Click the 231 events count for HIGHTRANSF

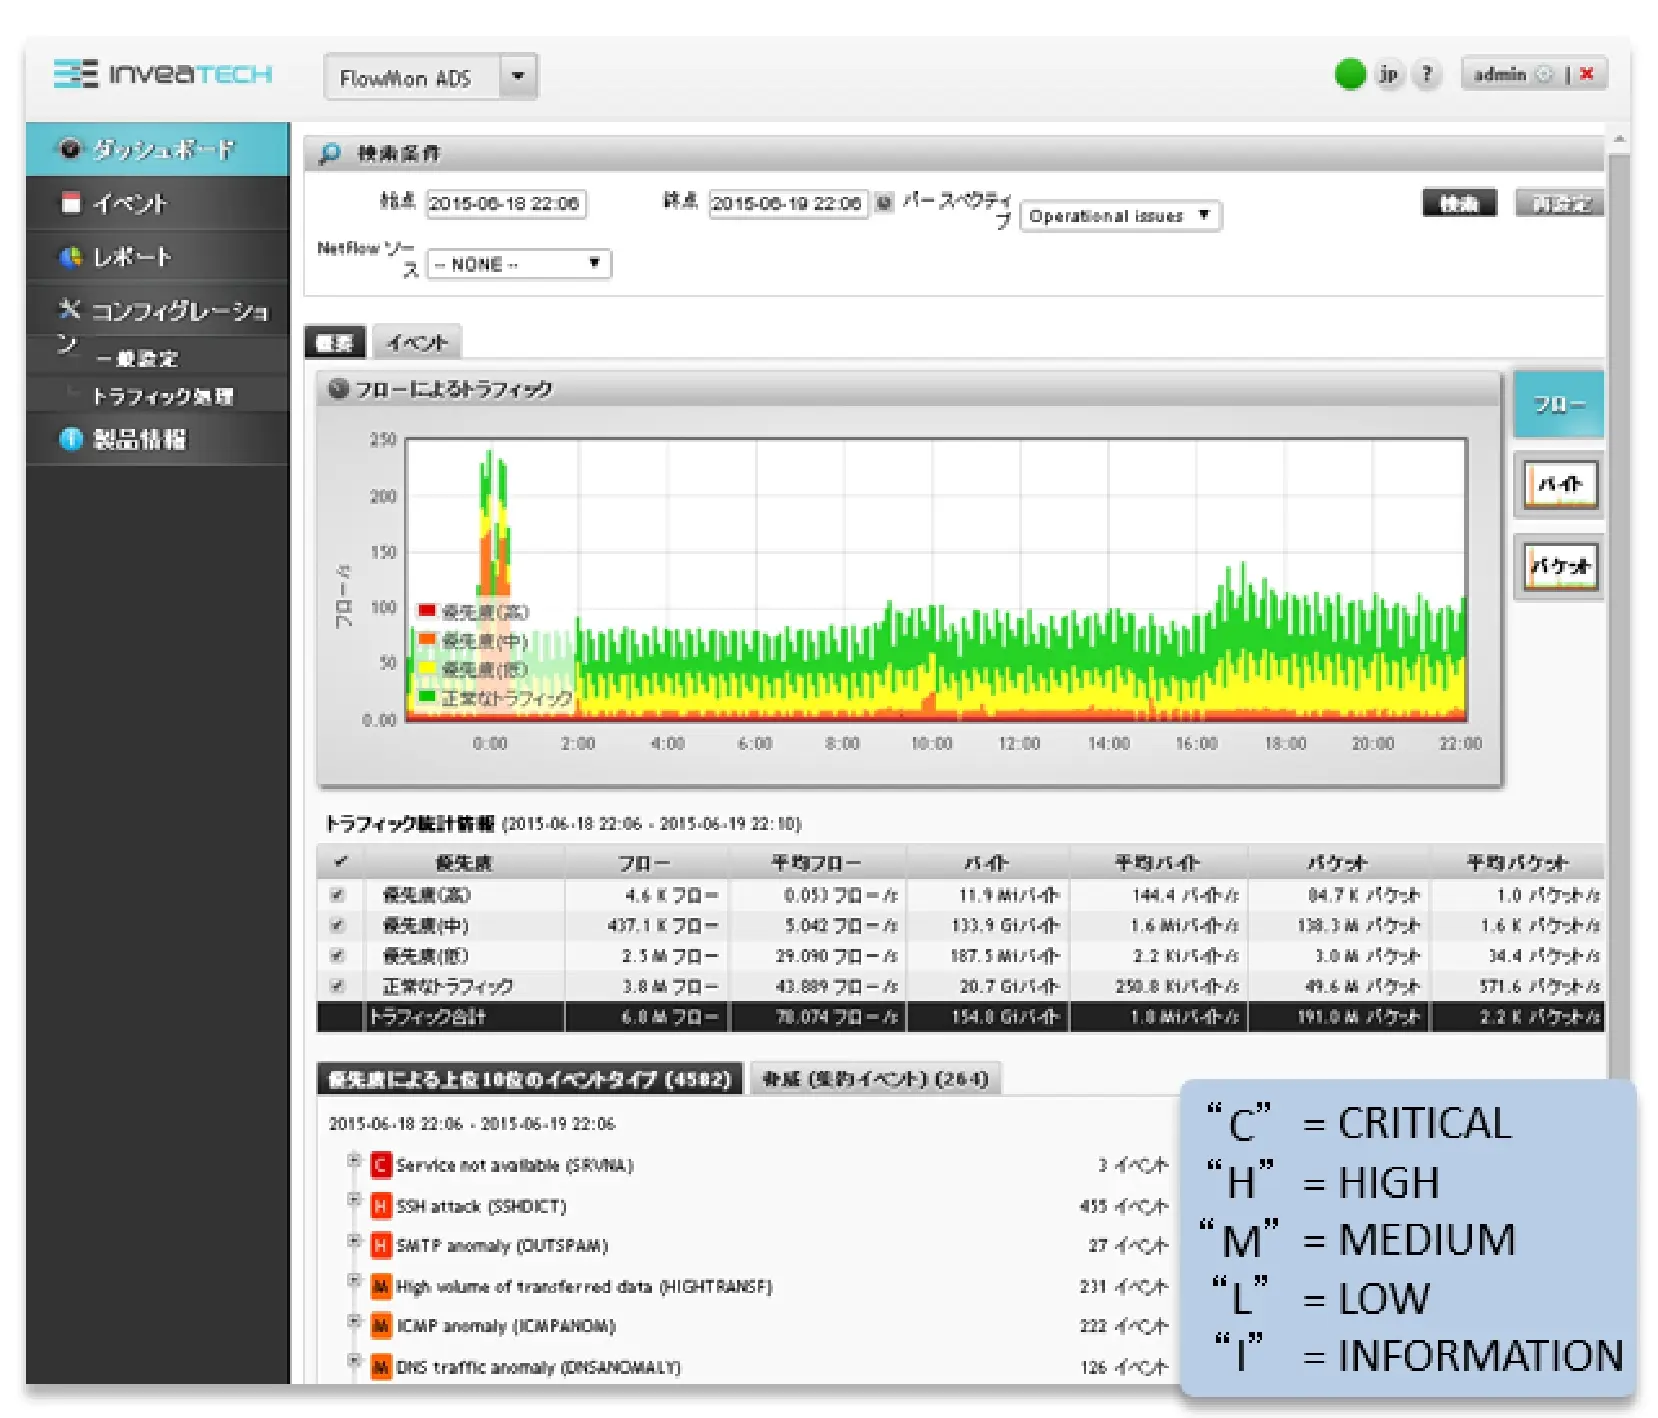1123,1286
